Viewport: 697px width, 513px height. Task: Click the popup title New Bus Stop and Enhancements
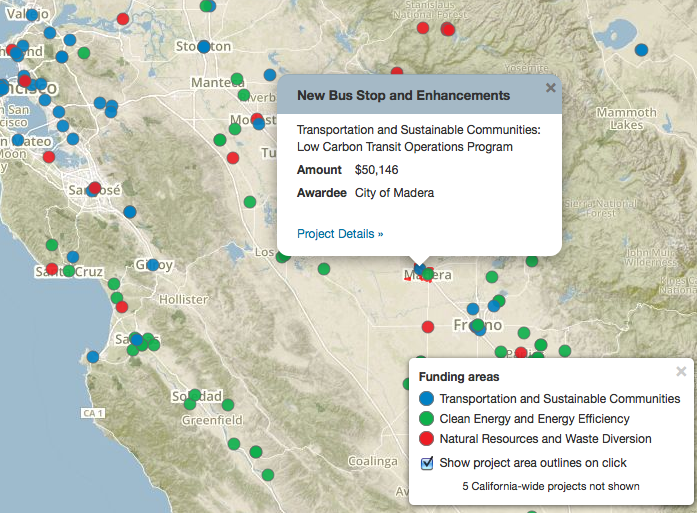click(404, 96)
